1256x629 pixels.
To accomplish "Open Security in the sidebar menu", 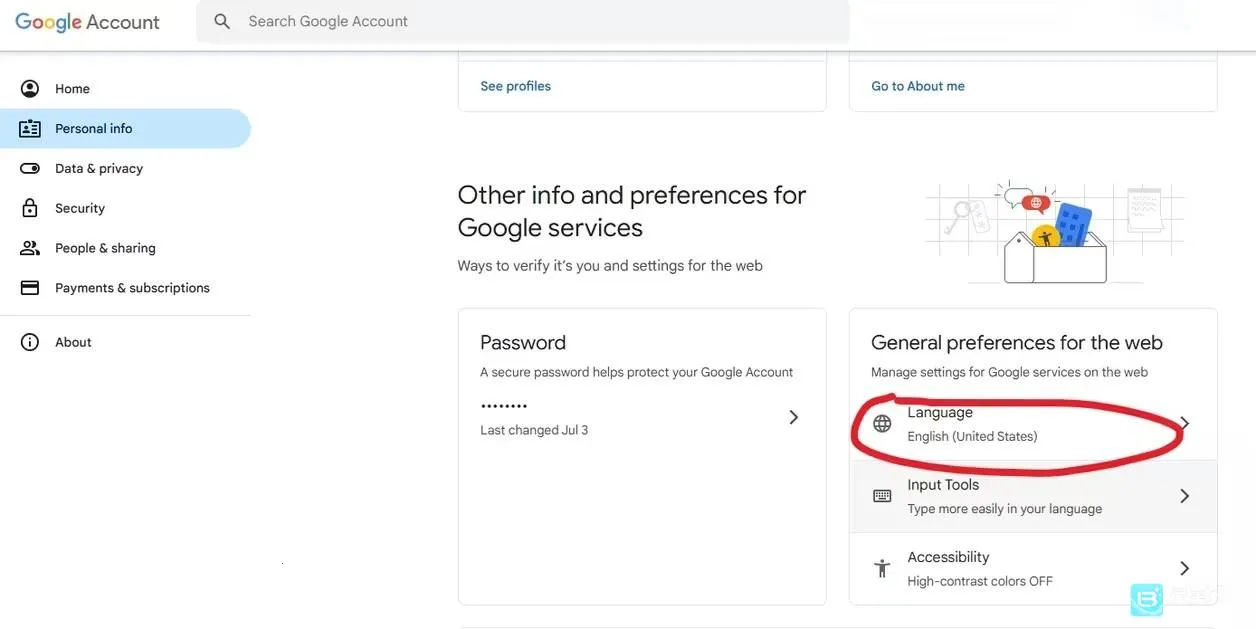I will (80, 208).
